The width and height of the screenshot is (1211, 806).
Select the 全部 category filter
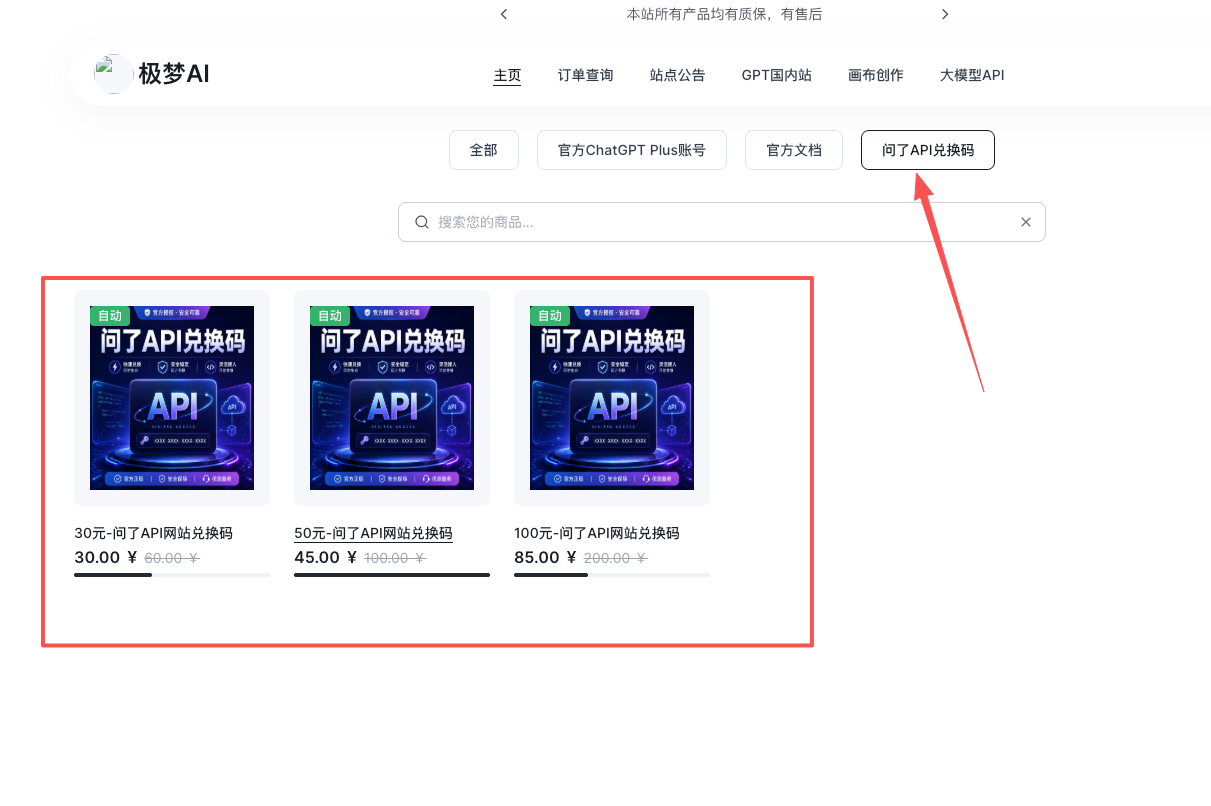coord(484,150)
